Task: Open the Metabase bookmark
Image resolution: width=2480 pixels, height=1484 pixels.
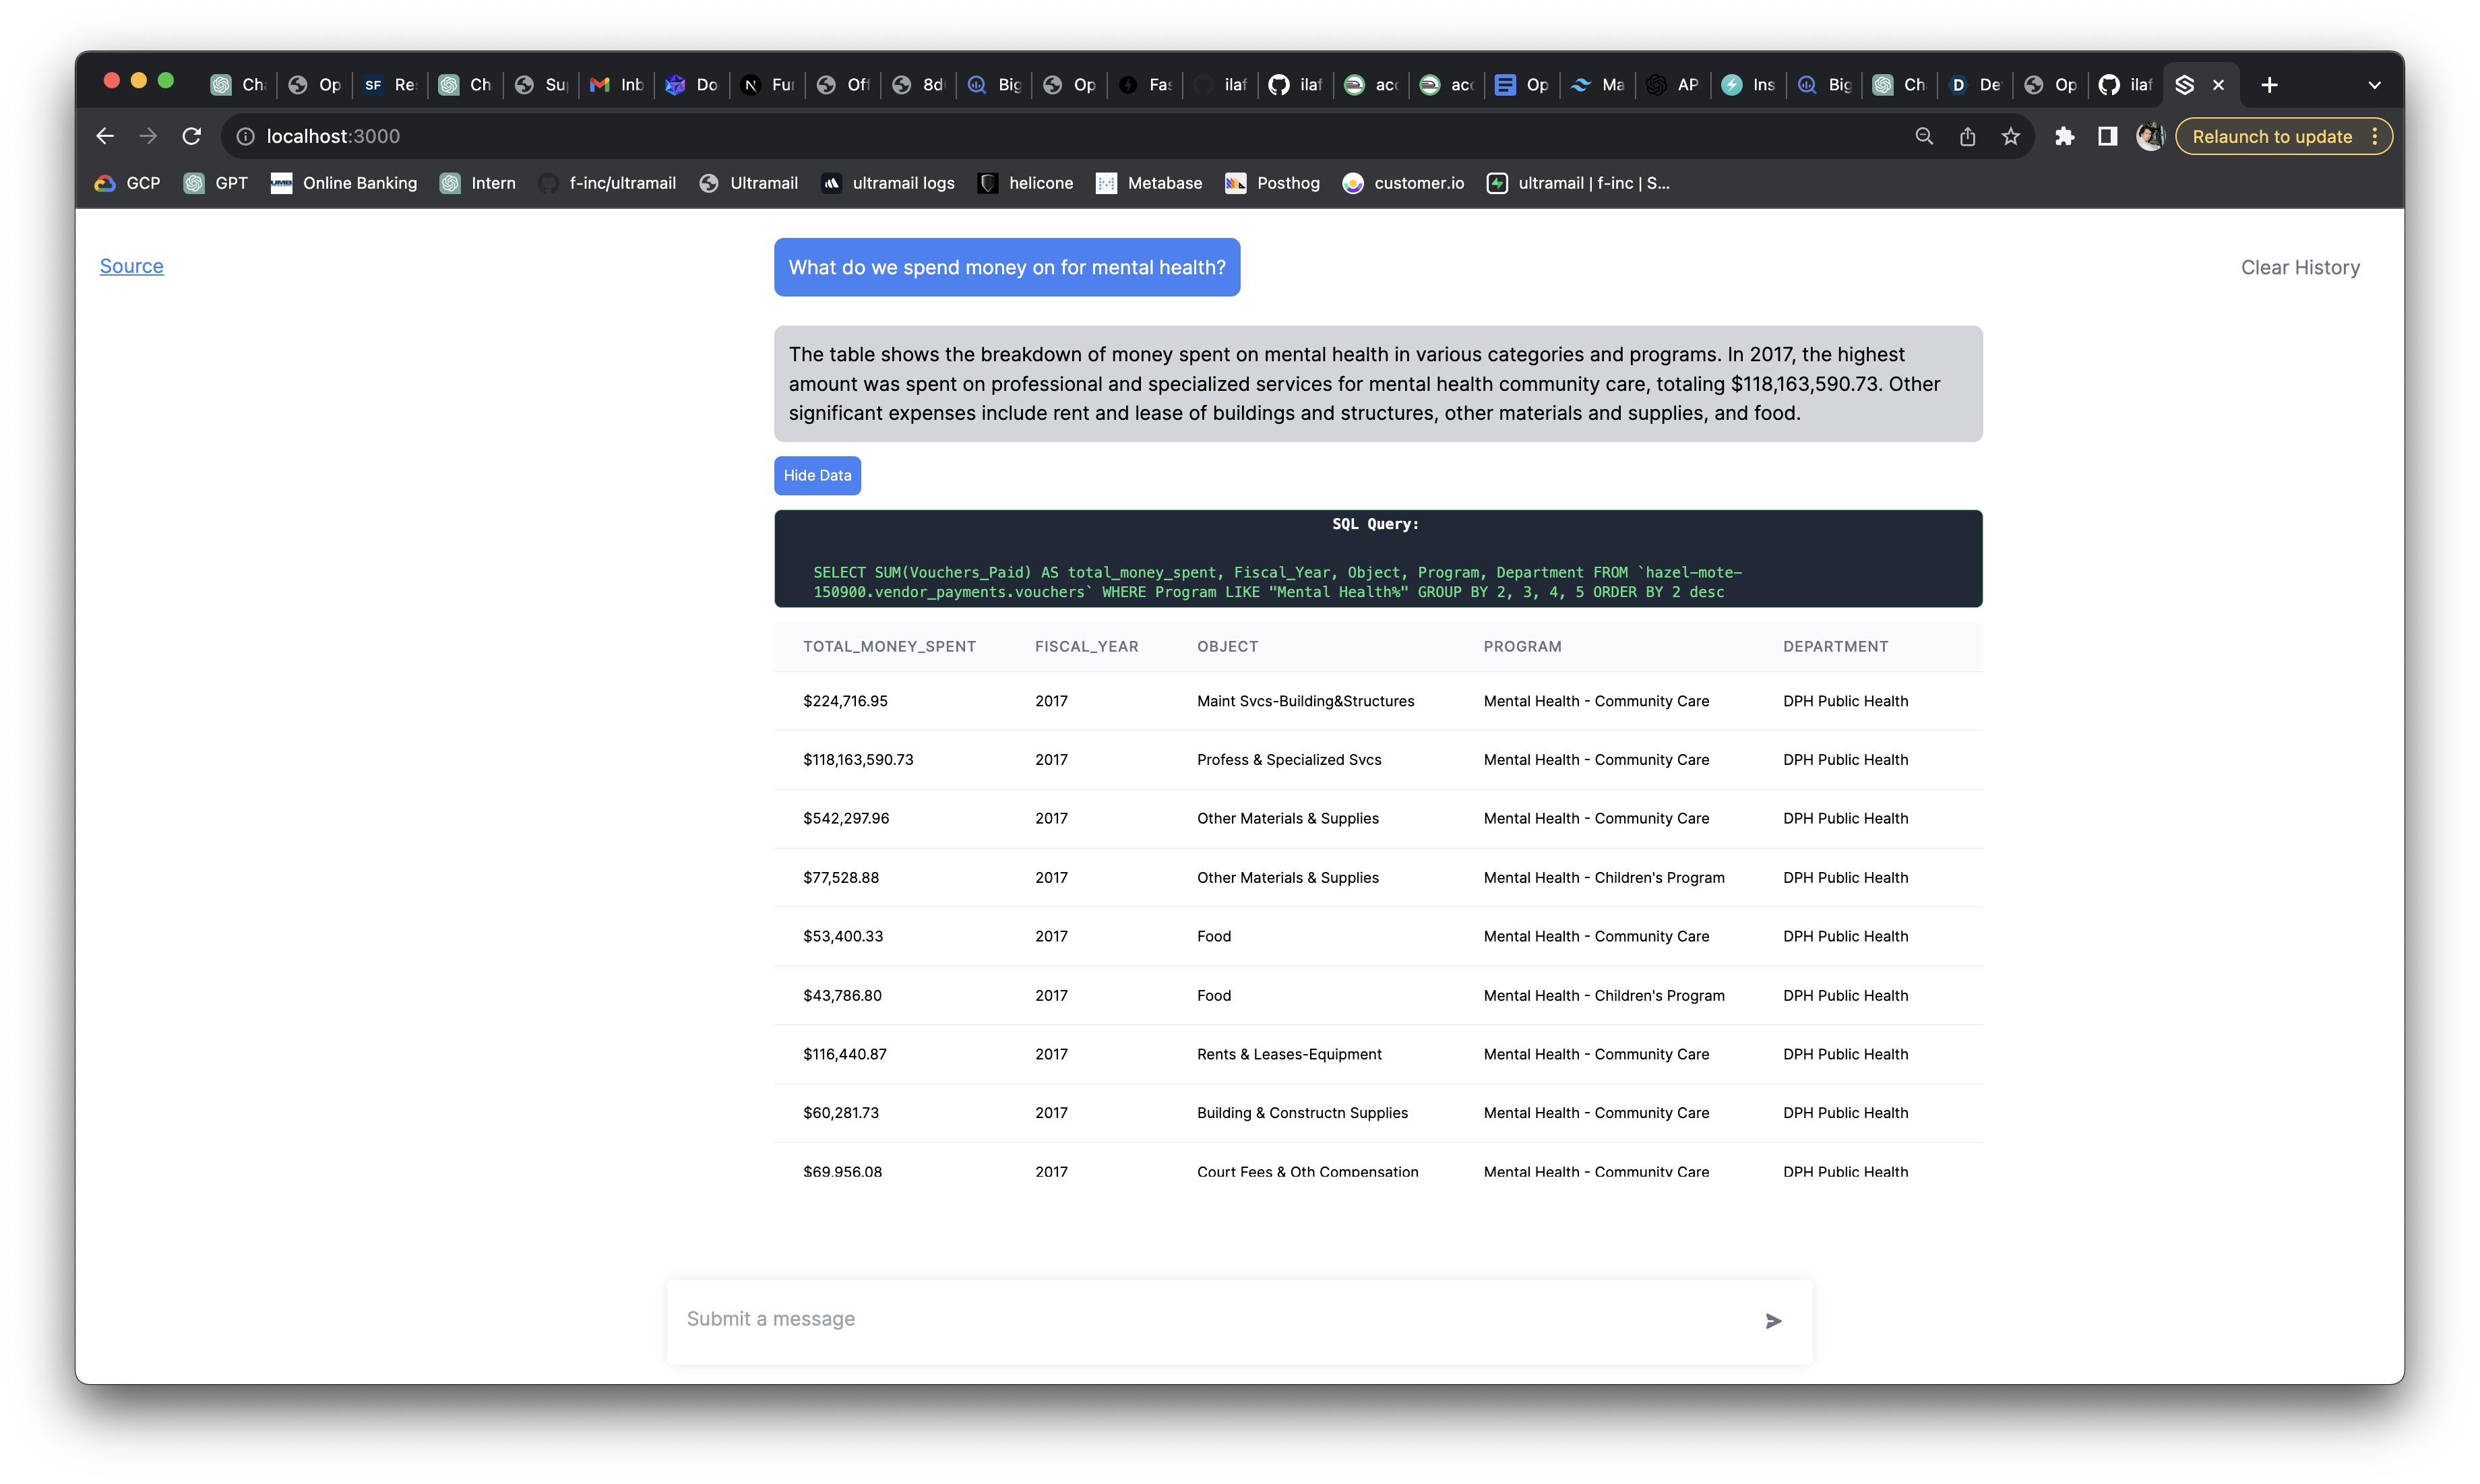Action: tap(1149, 183)
